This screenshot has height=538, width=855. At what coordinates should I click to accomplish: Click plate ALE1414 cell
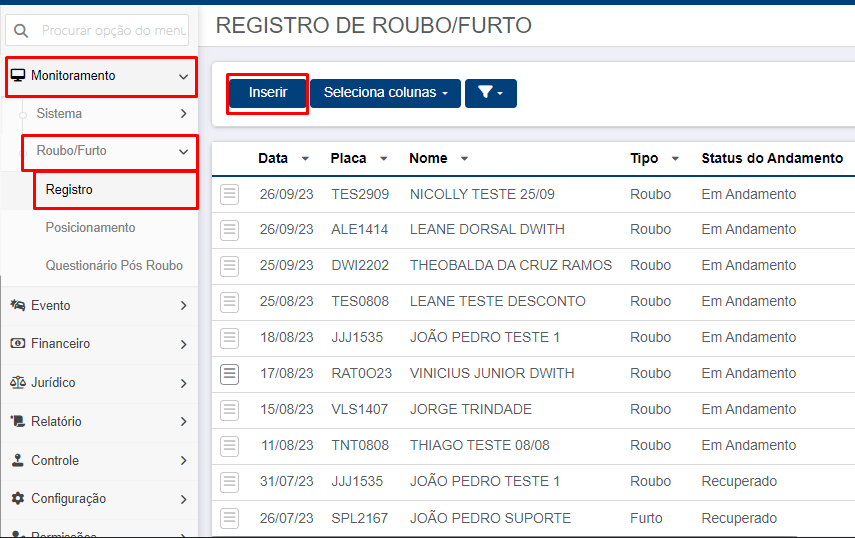point(359,229)
